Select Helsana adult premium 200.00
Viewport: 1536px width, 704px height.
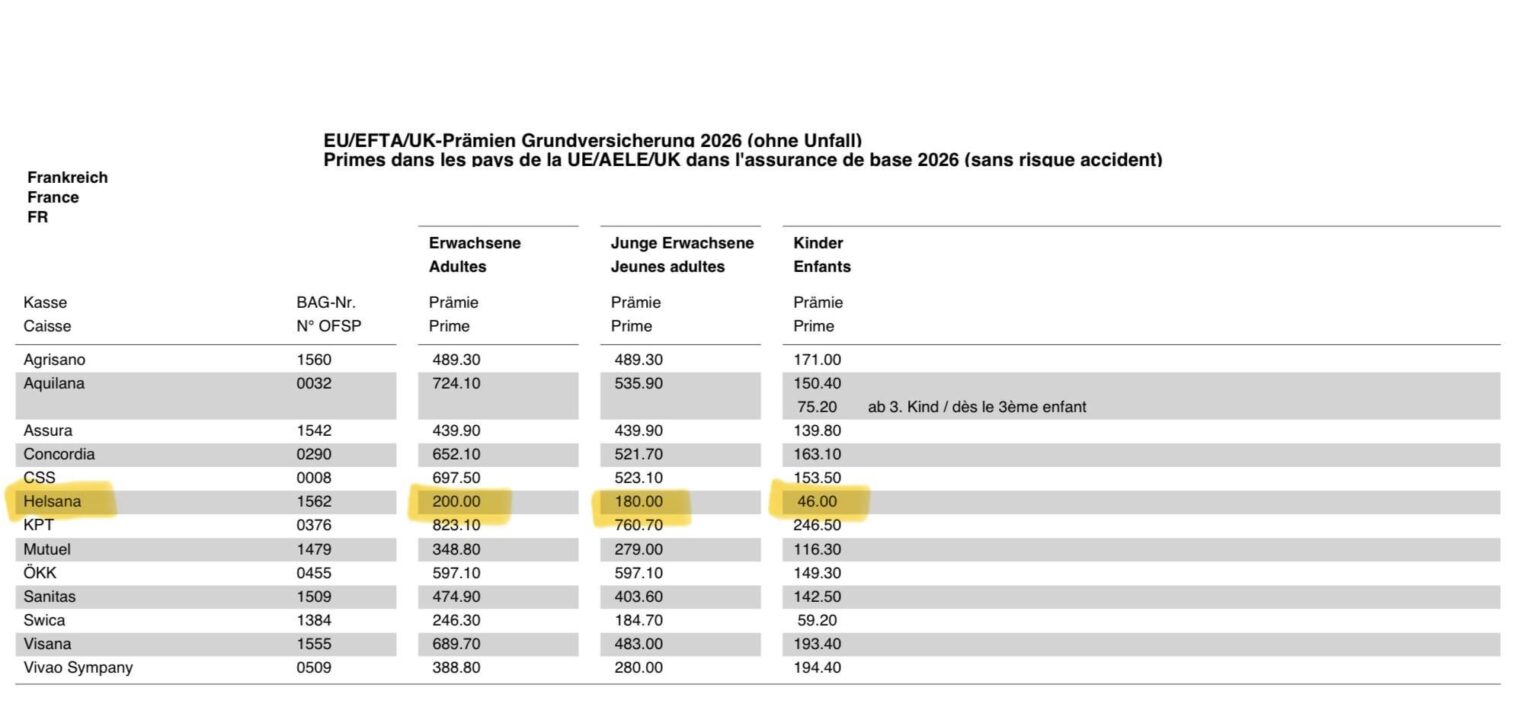click(x=456, y=501)
